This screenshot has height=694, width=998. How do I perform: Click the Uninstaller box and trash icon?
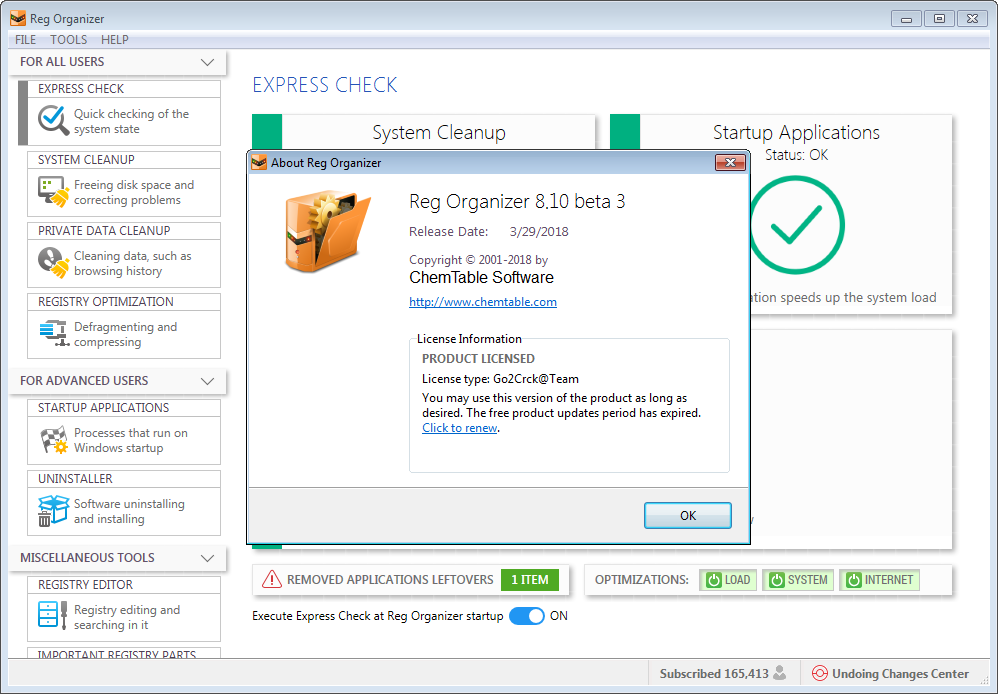coord(53,511)
